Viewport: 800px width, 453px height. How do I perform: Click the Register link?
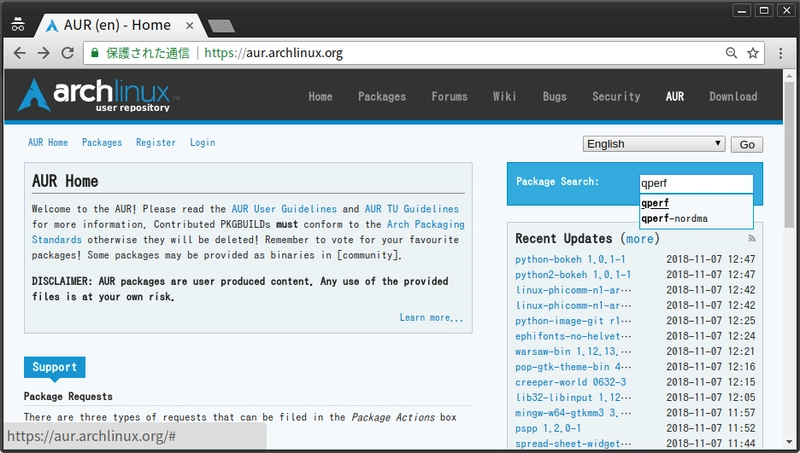pyautogui.click(x=156, y=142)
